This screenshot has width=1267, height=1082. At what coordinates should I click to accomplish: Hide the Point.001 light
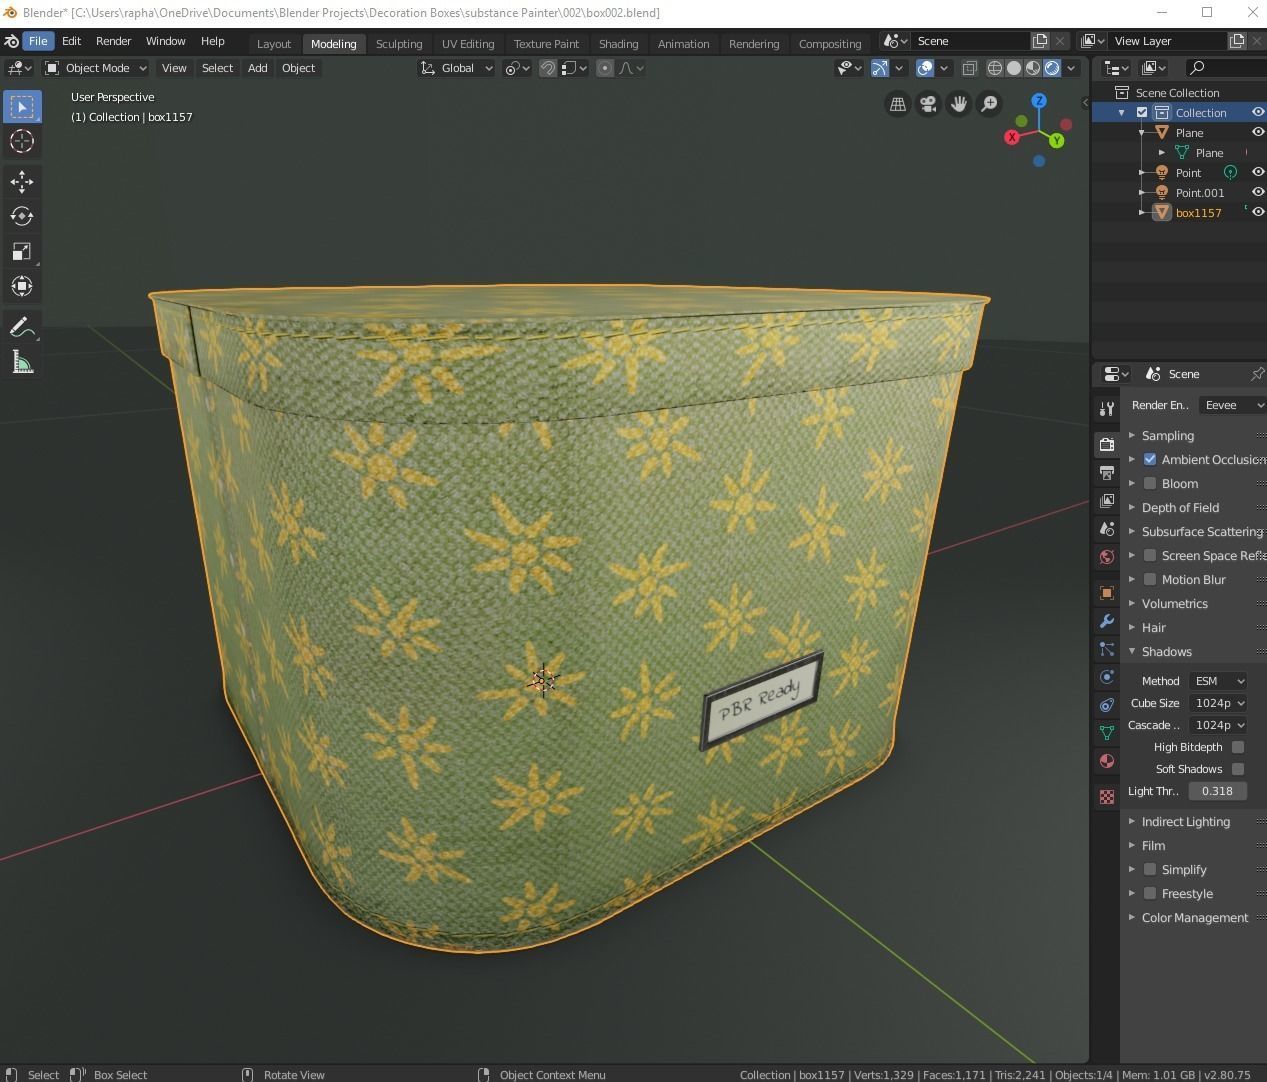pyautogui.click(x=1258, y=192)
